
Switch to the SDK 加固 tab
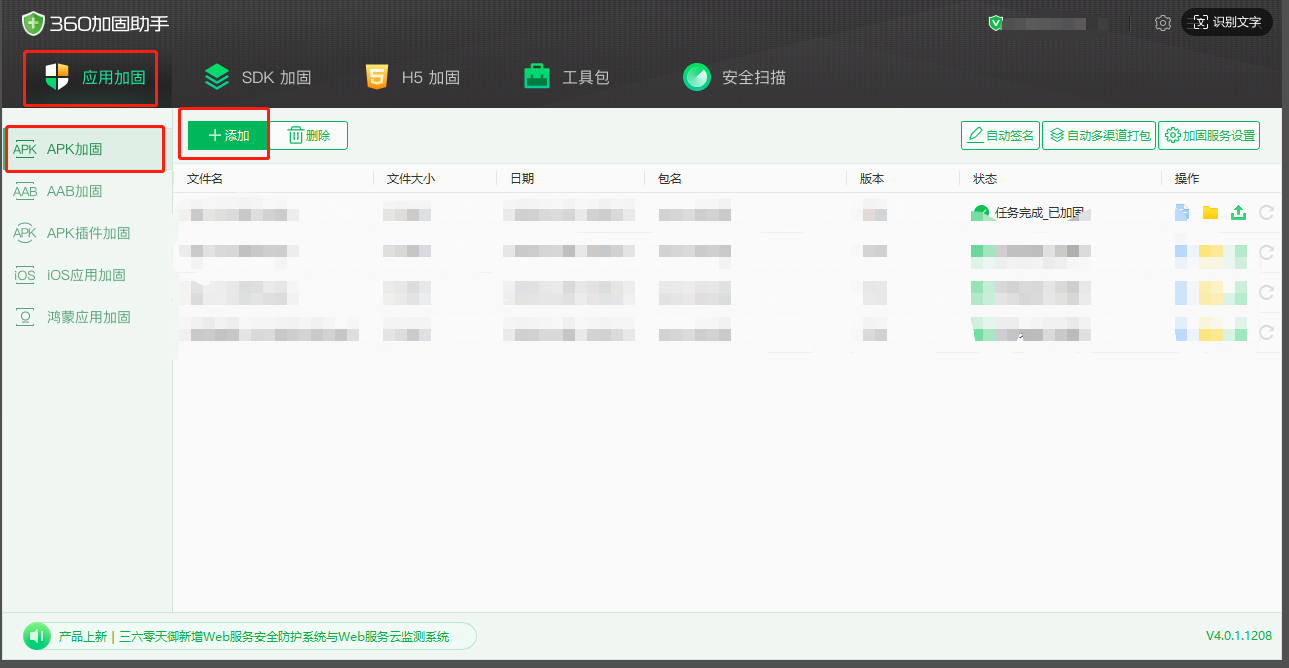(257, 77)
